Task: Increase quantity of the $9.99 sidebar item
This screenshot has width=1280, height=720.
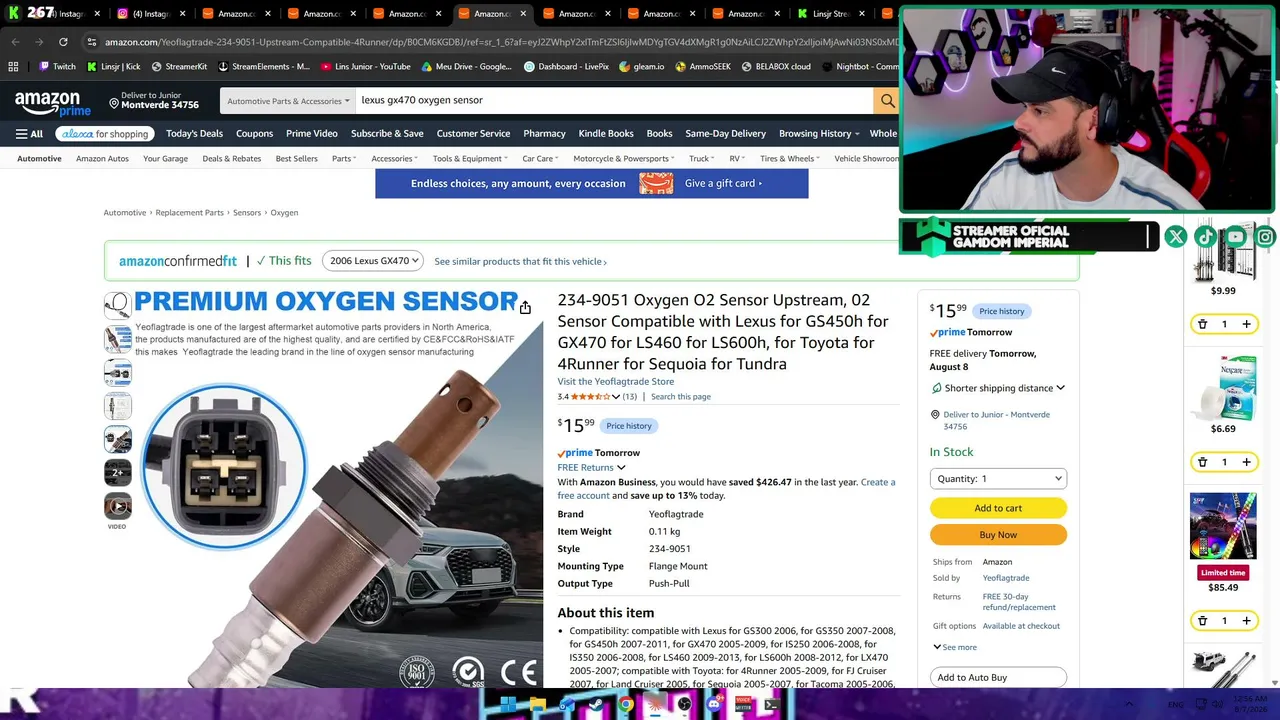Action: click(1246, 324)
